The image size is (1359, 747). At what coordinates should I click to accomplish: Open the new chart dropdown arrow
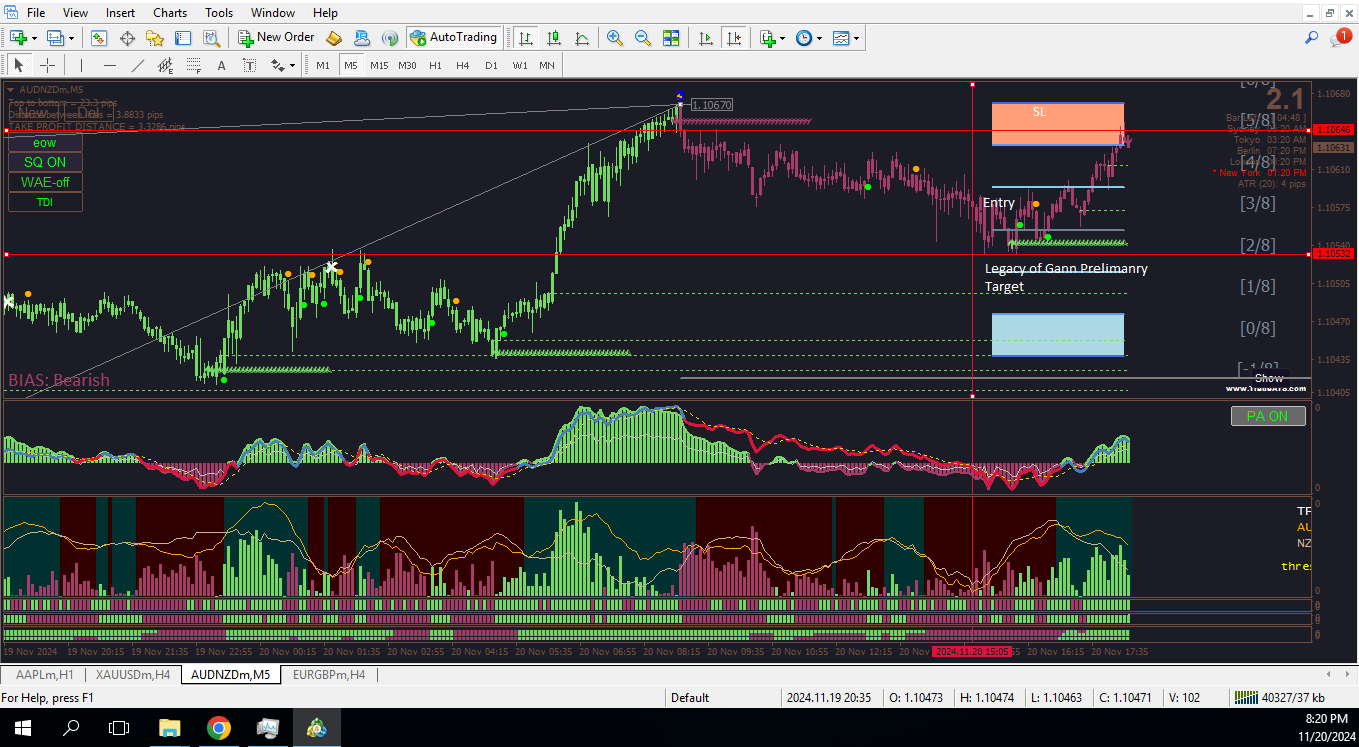(34, 38)
